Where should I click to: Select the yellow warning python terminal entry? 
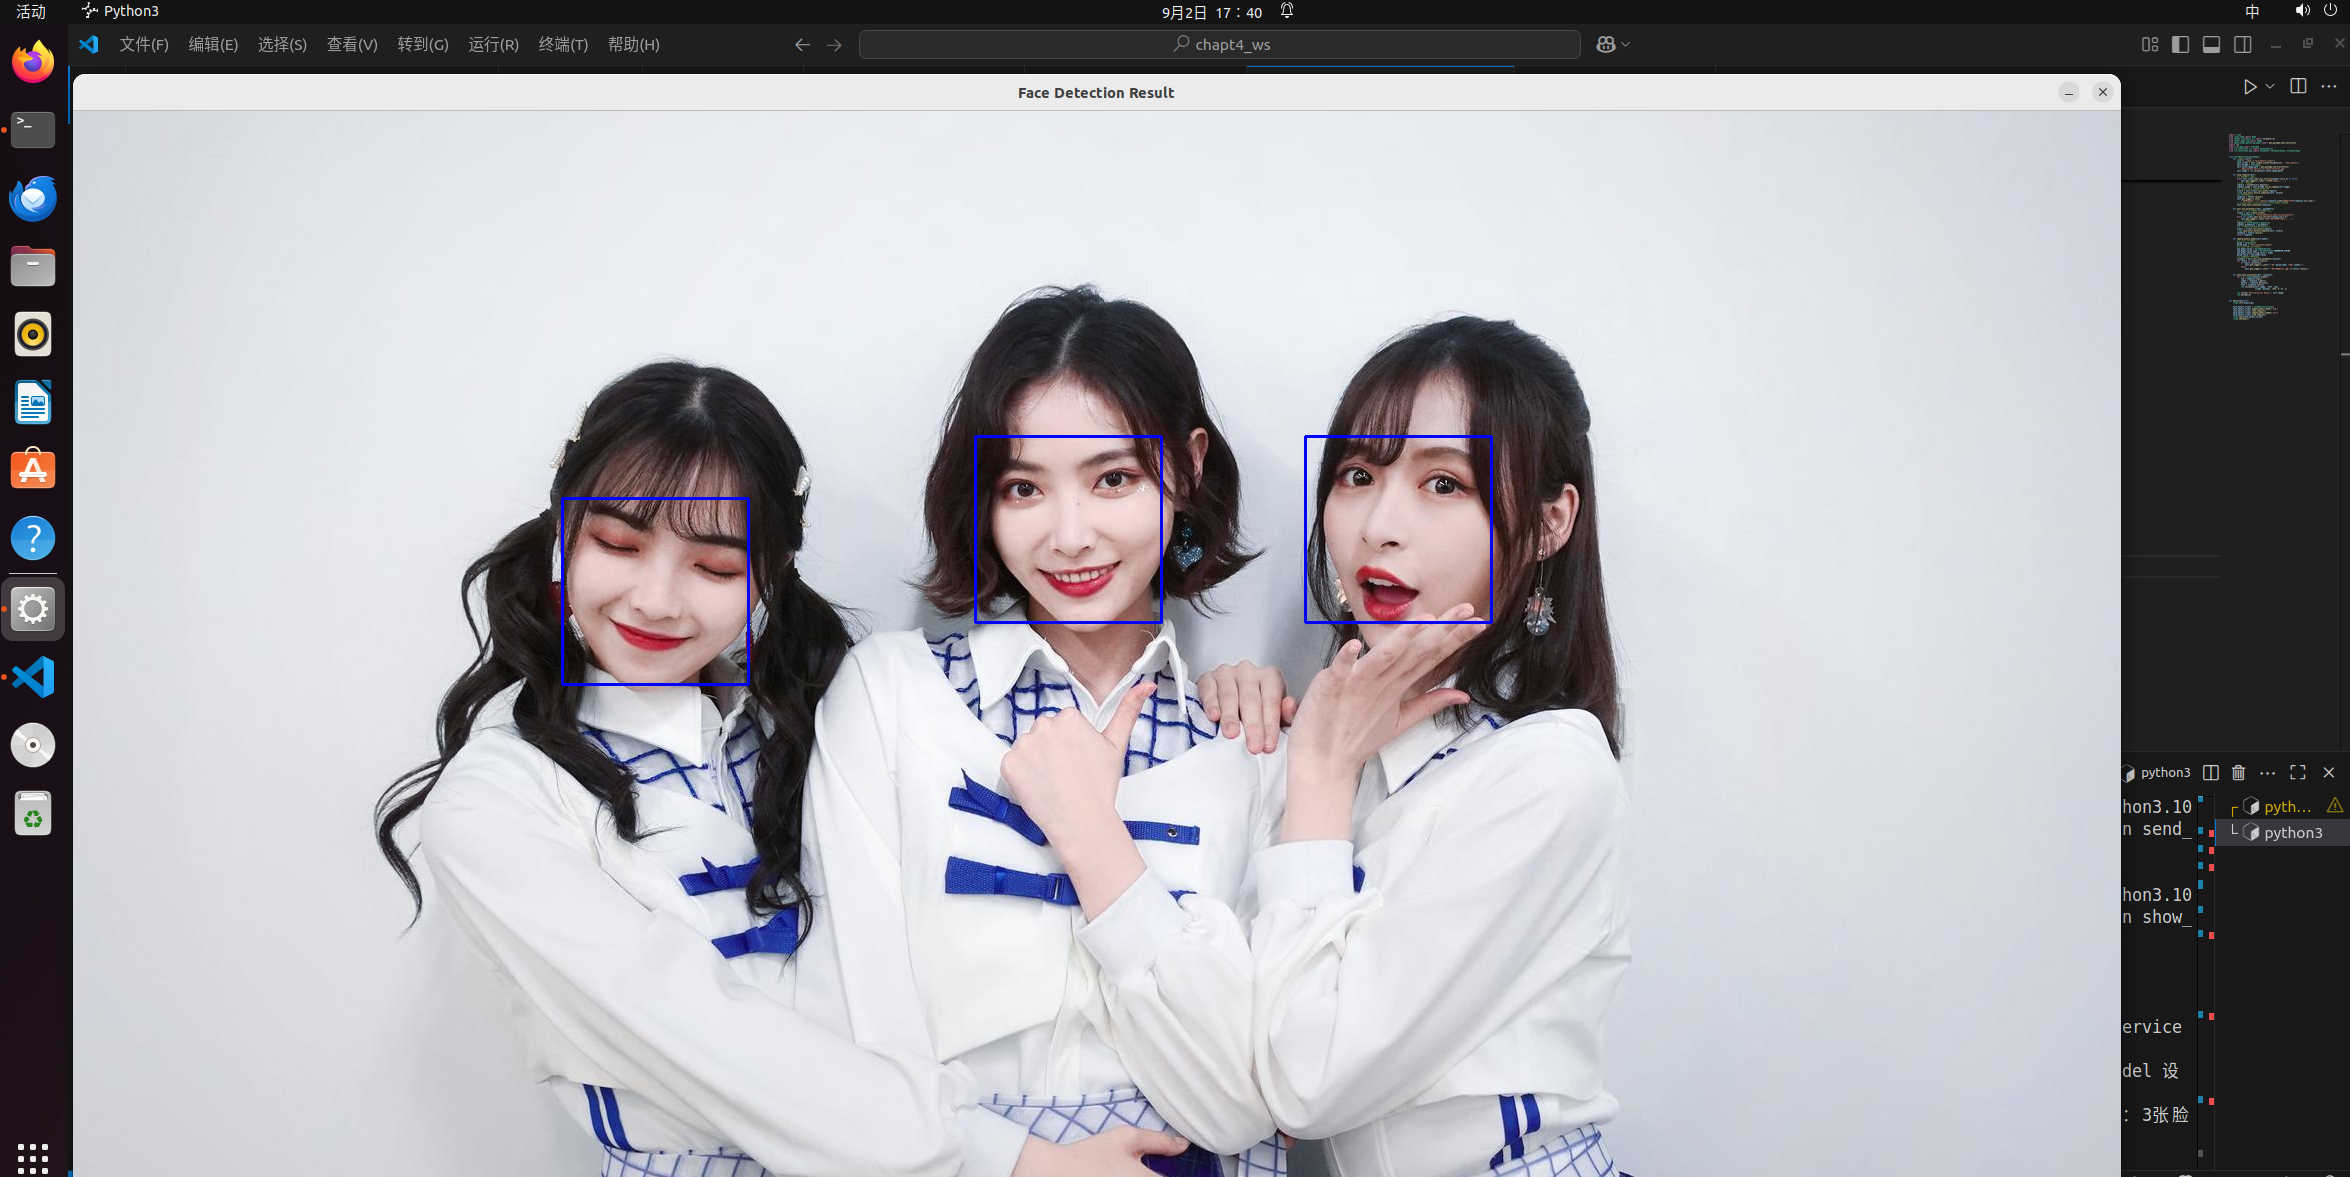(2287, 806)
